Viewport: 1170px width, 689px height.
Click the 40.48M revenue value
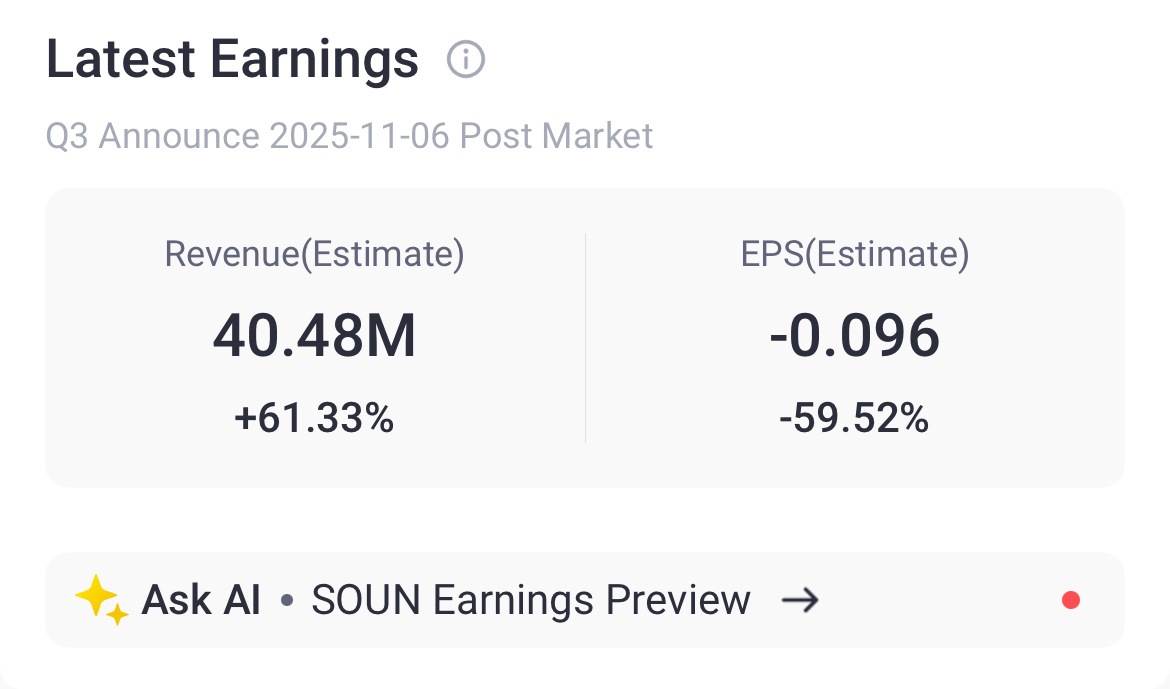point(314,337)
